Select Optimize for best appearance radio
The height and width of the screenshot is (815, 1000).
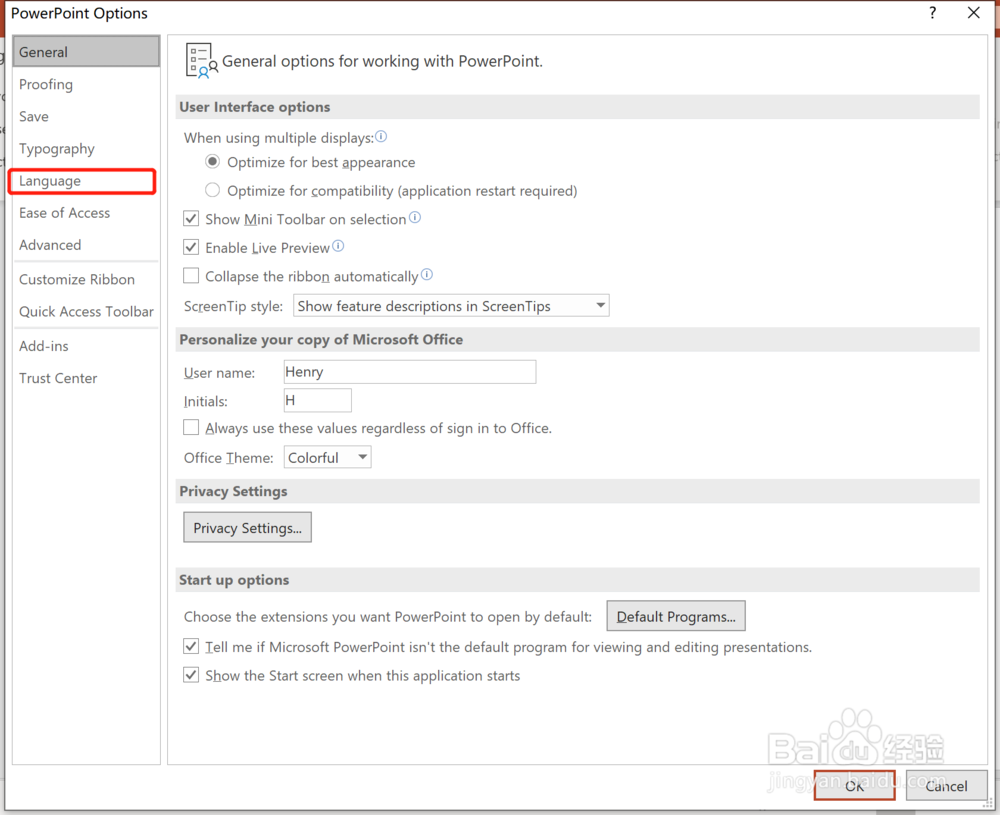tap(212, 162)
